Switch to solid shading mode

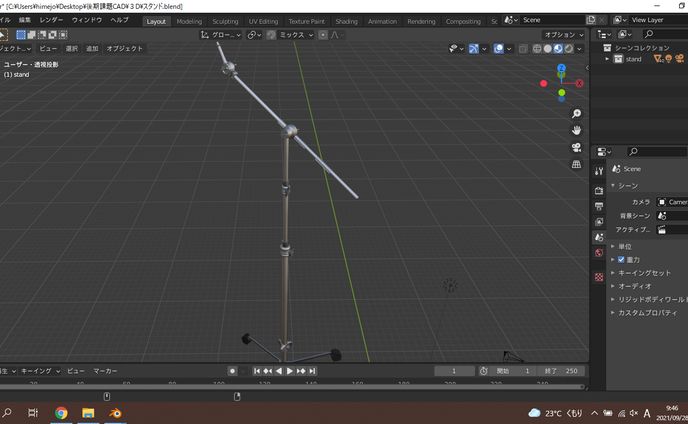tap(547, 49)
